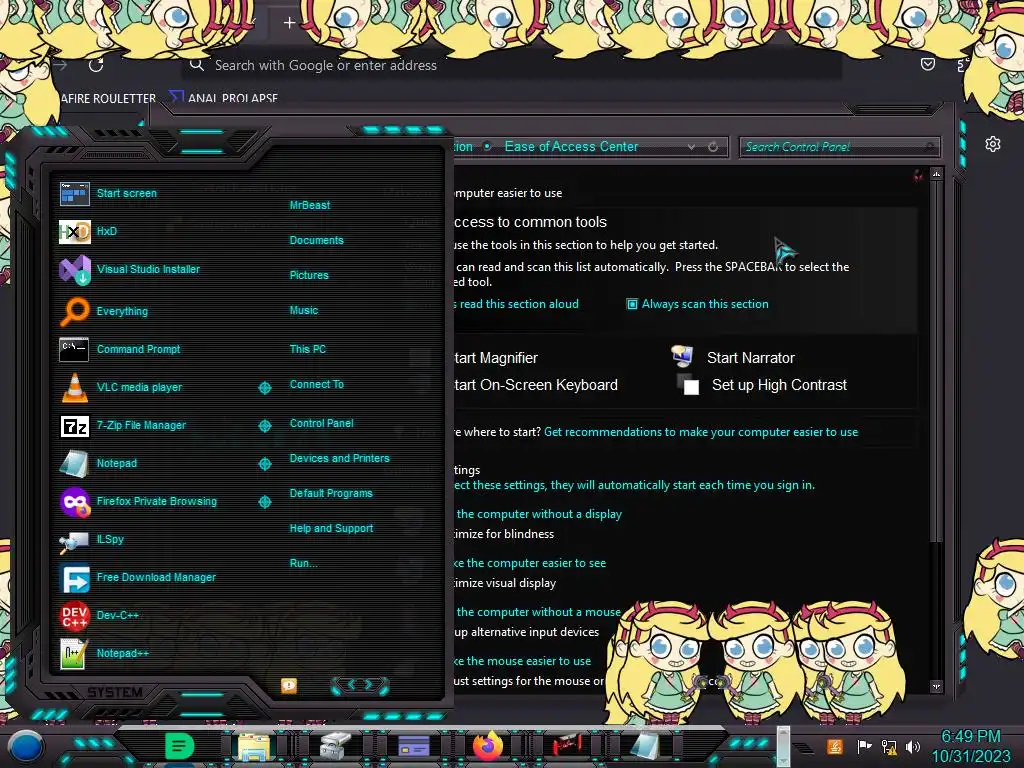Toggle Always scan this section checkbox
Viewport: 1024px width, 768px height.
point(632,304)
